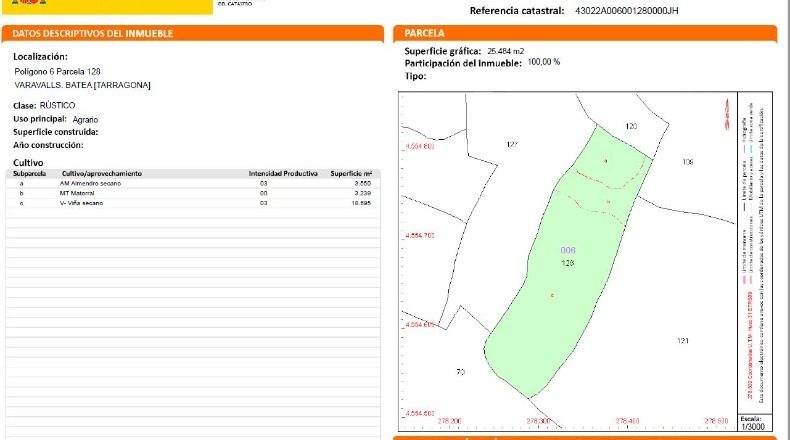Select the 'MT Matorral' crop row
This screenshot has height=440, width=790.
click(x=77, y=193)
